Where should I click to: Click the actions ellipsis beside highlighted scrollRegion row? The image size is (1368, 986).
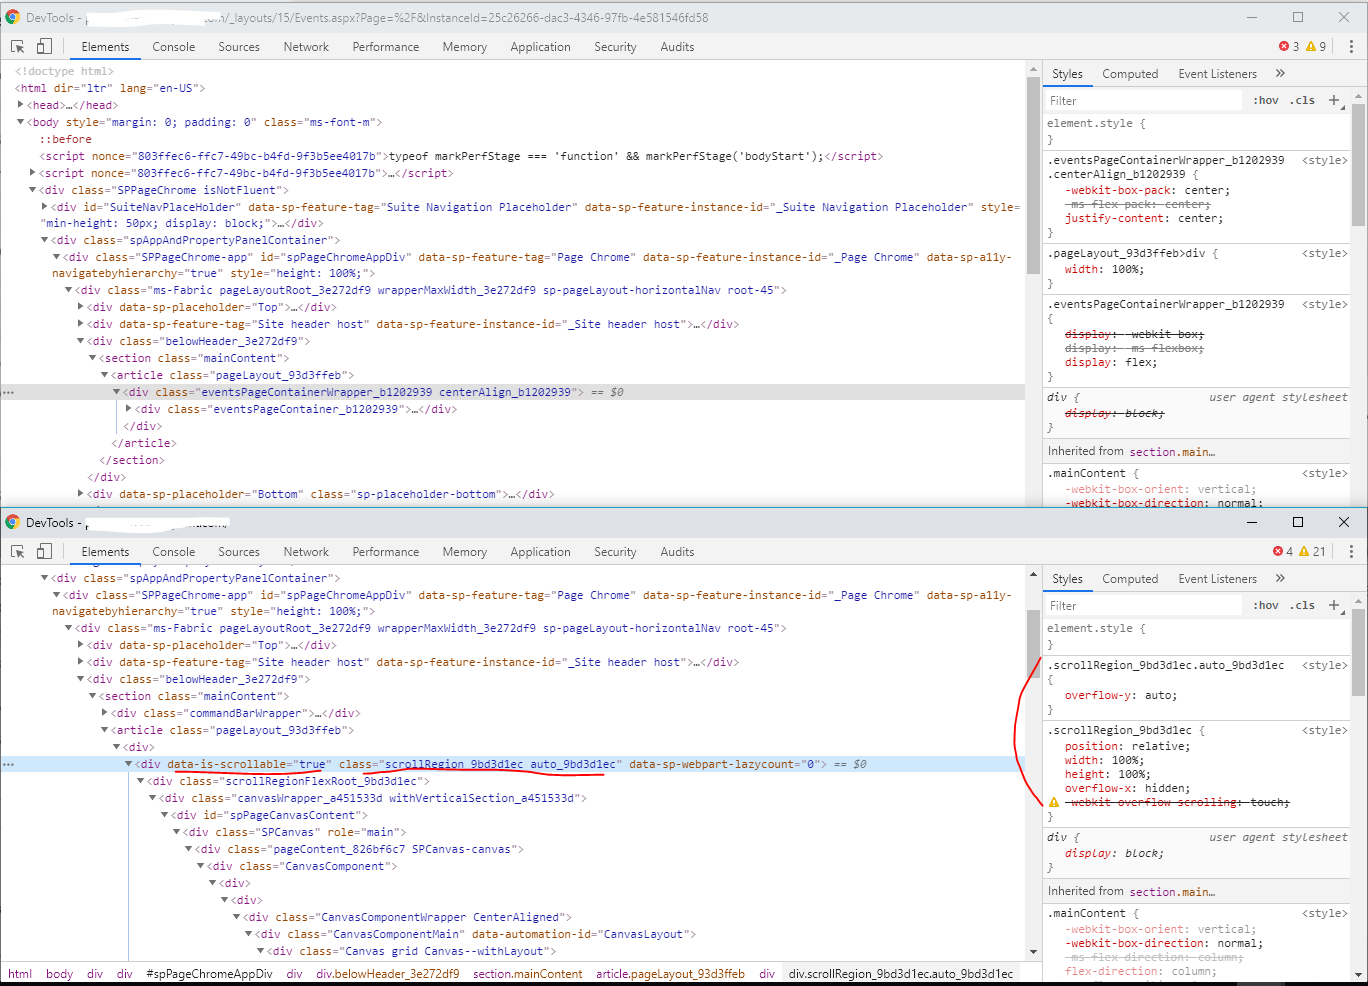(x=9, y=764)
